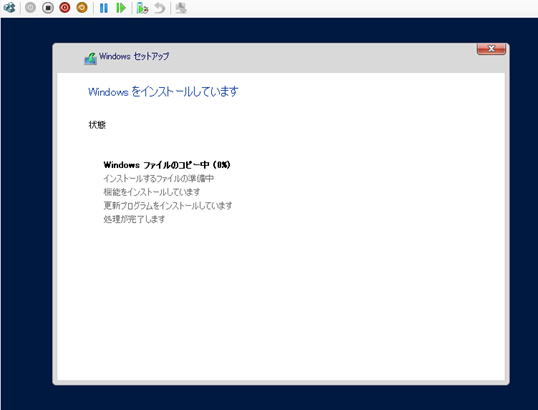Click the Ctrl+Alt+Delete toolbar icon

click(x=9, y=8)
